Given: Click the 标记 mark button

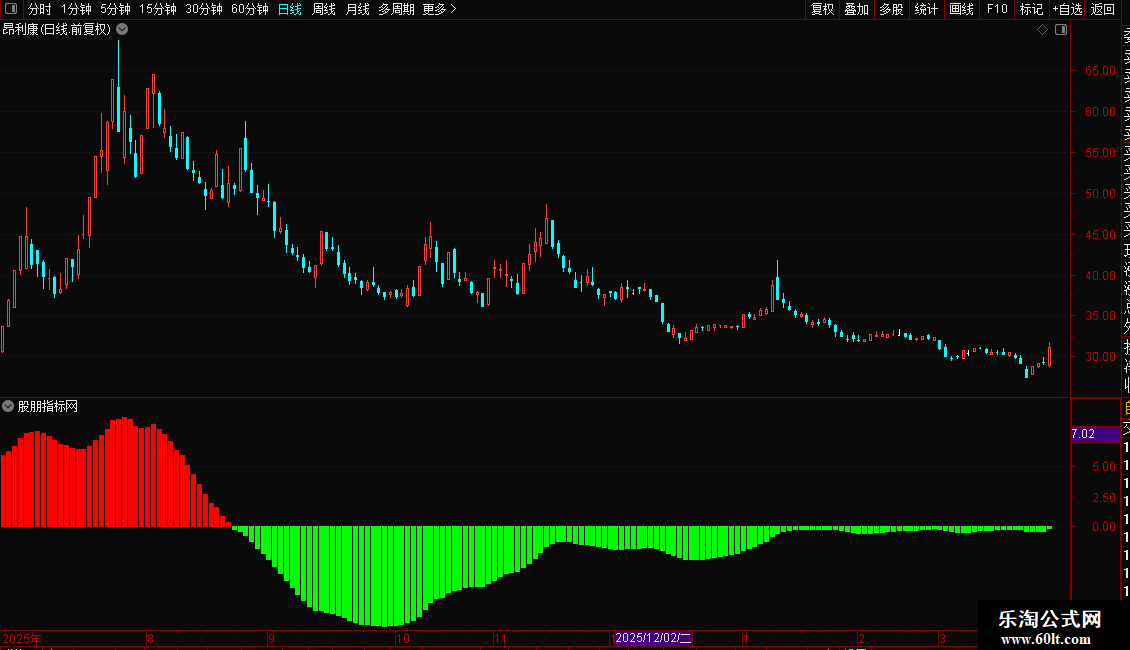Looking at the screenshot, I should [x=1031, y=9].
